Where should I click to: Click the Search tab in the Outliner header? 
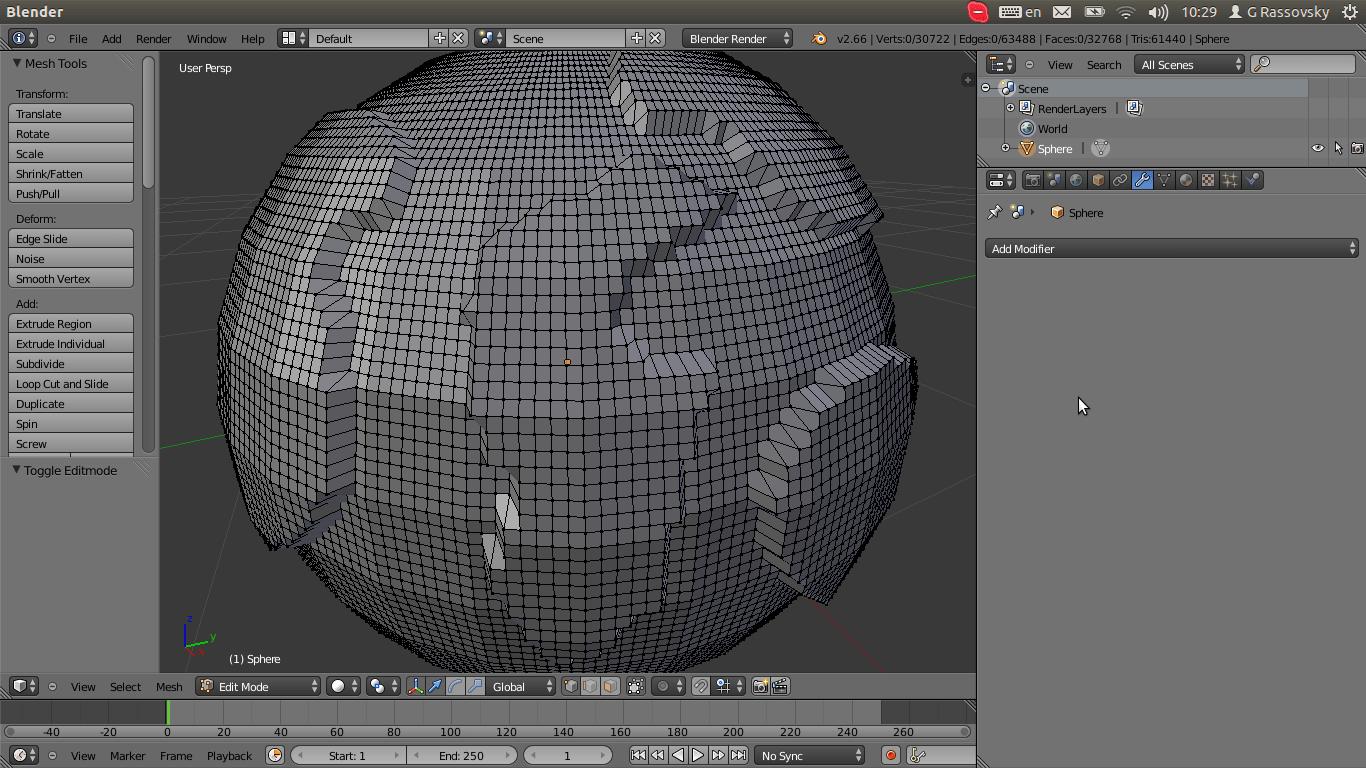(x=1104, y=64)
